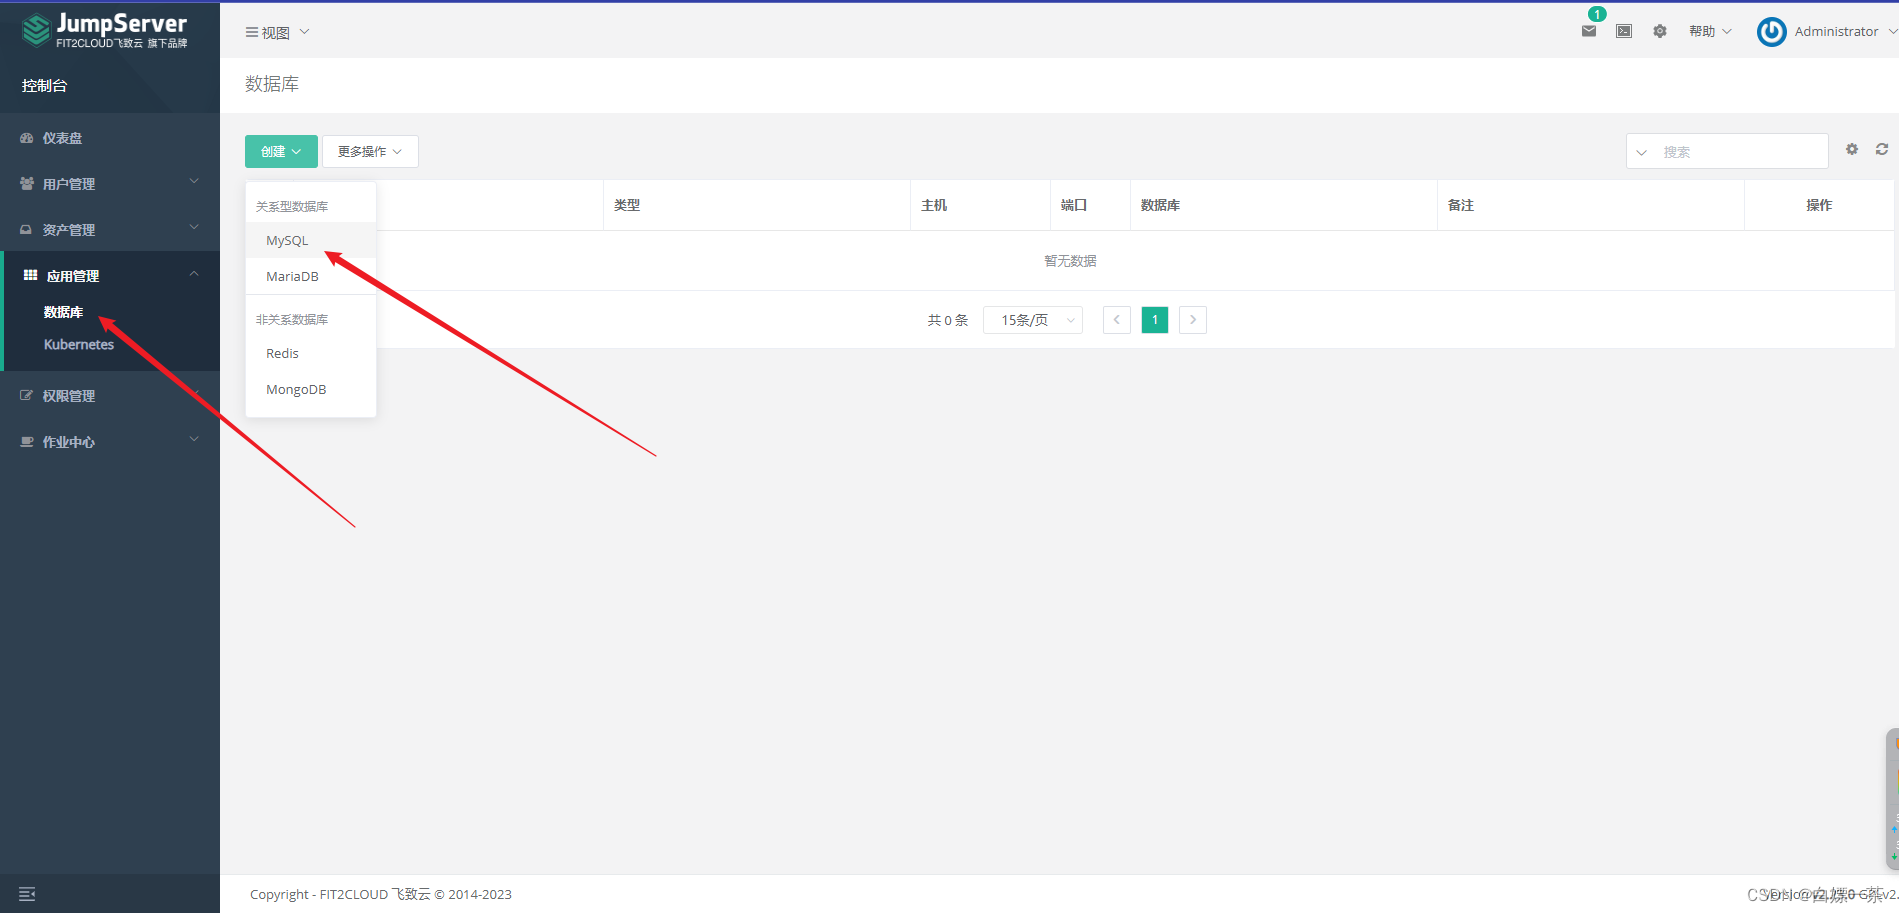Collapse the 应用管理 sidebar section
The image size is (1899, 913).
coord(110,276)
